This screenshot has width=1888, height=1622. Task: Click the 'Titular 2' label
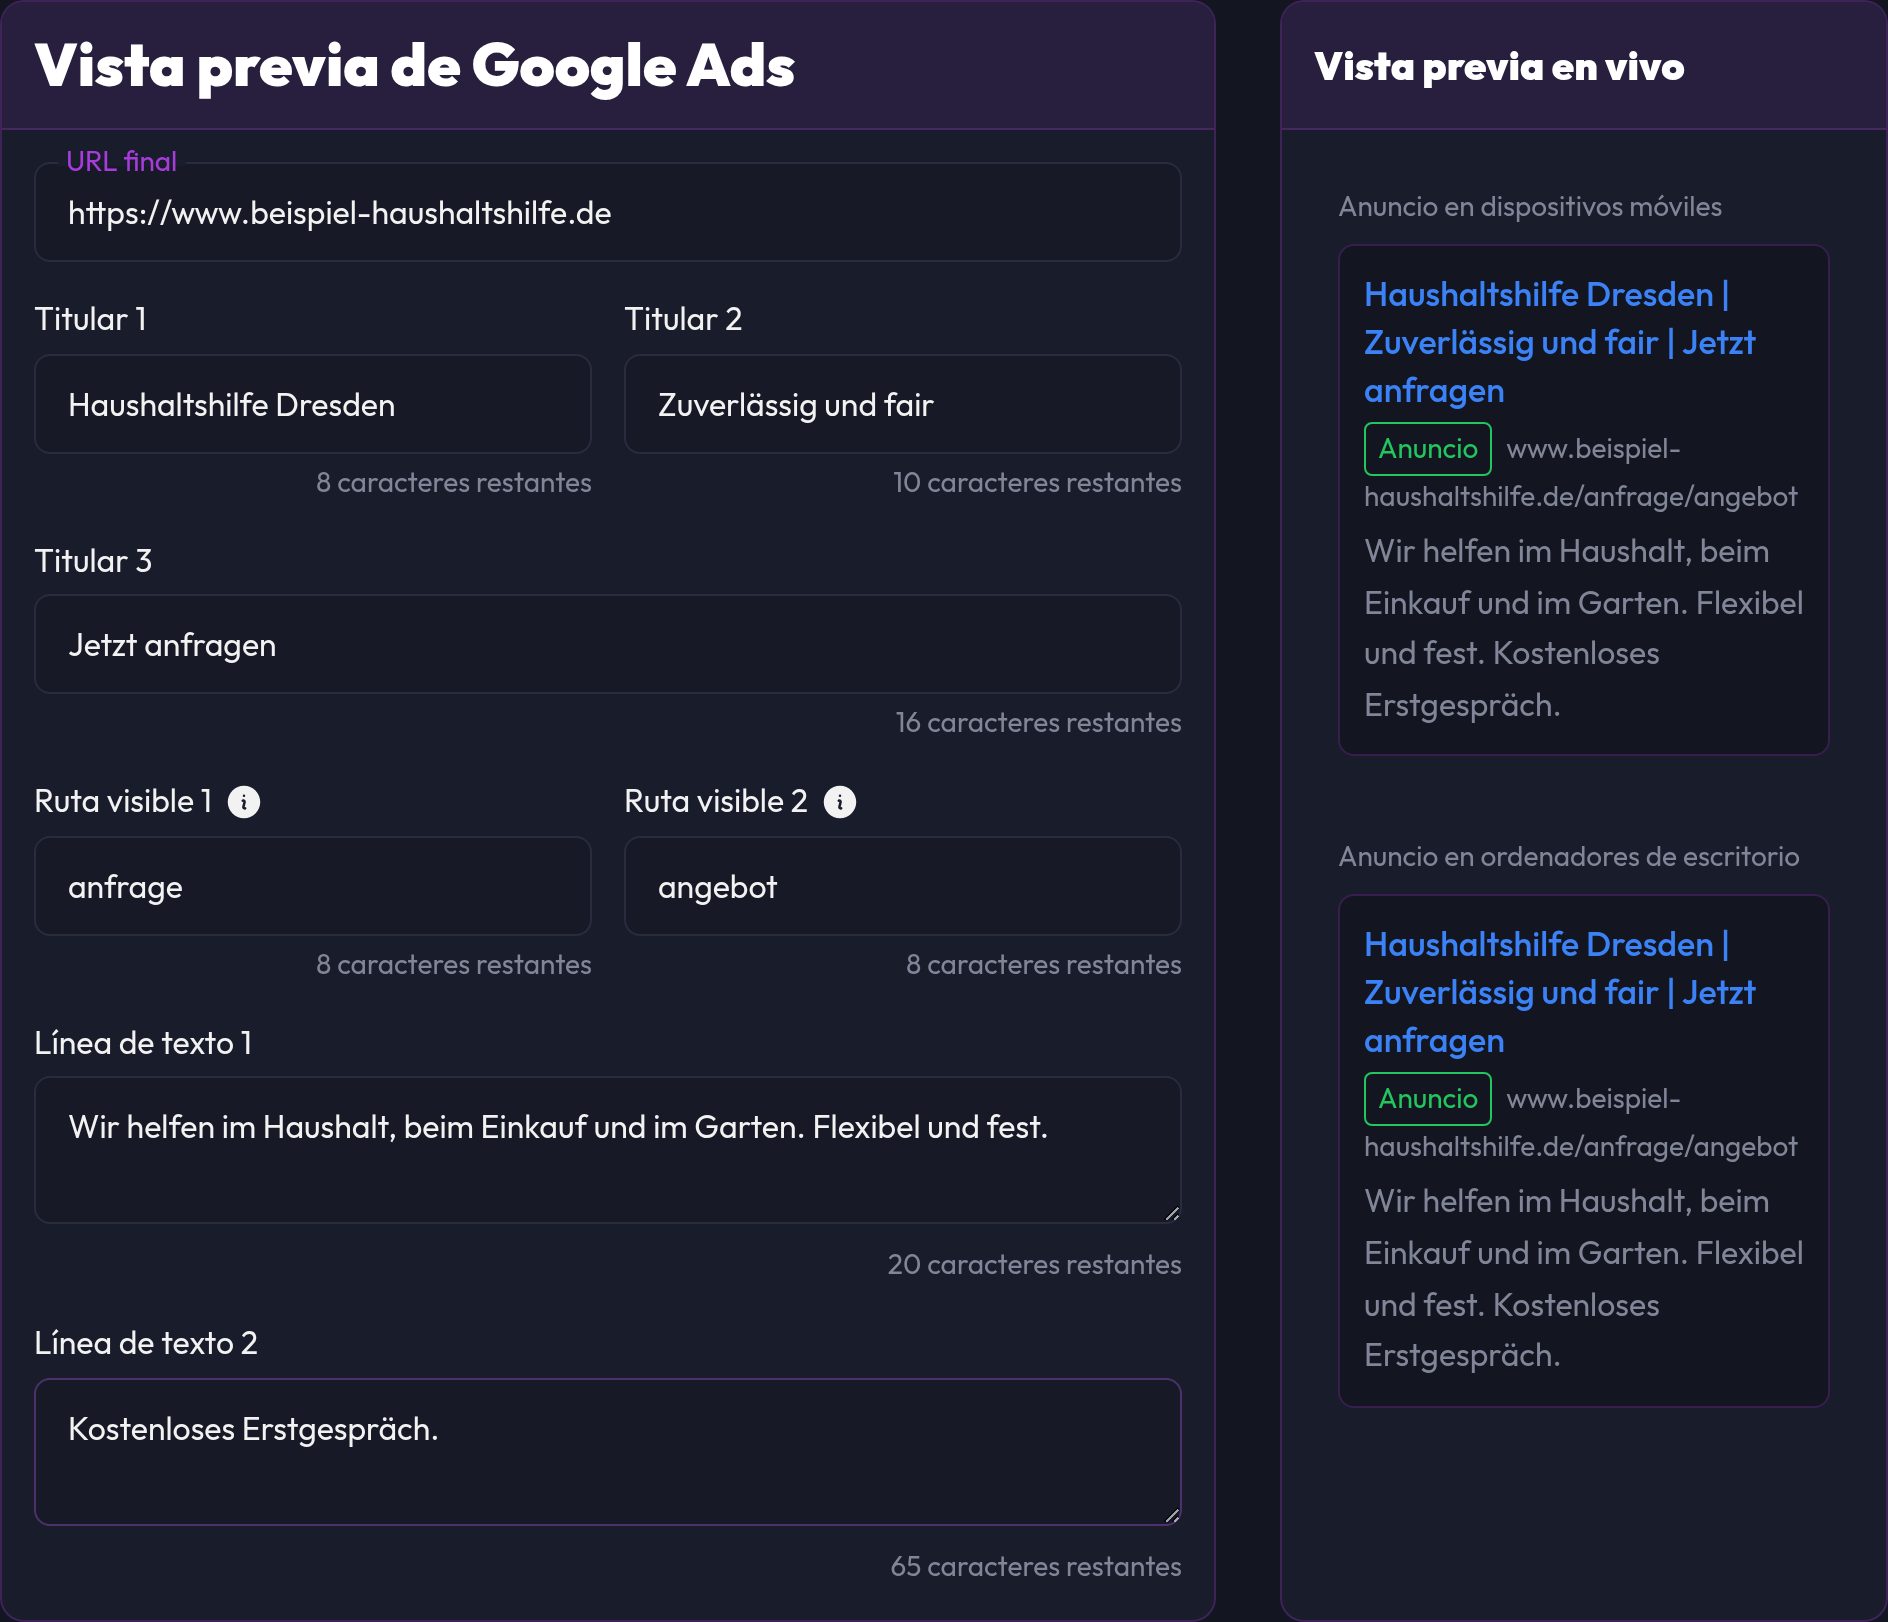coord(683,319)
